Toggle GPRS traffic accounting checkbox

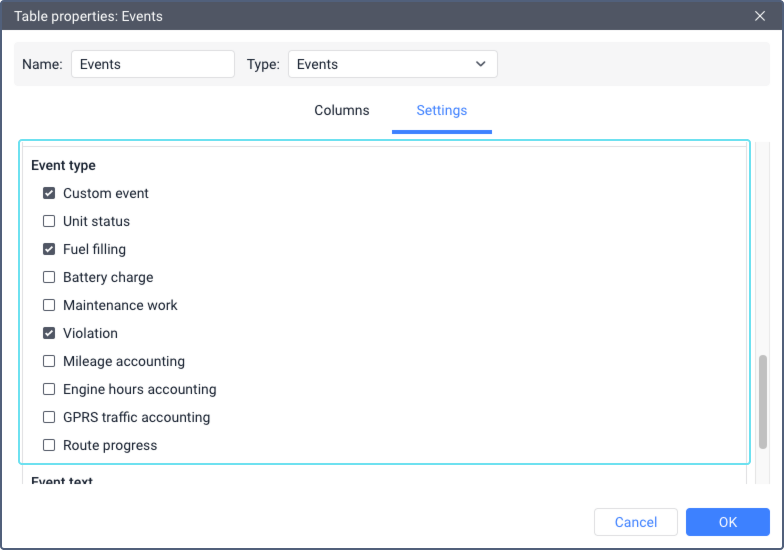click(x=49, y=417)
